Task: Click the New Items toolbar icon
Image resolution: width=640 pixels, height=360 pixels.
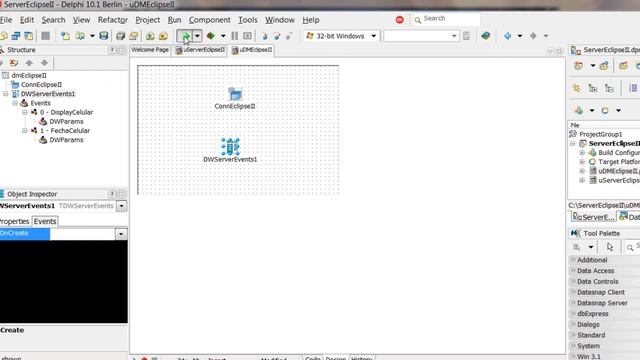Action: [65, 36]
